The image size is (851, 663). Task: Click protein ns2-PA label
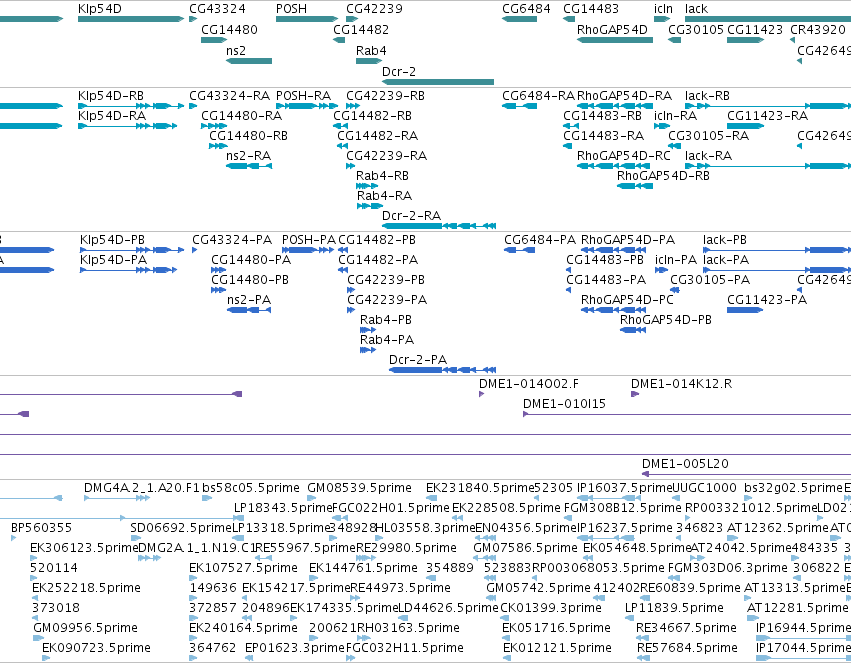(x=249, y=299)
